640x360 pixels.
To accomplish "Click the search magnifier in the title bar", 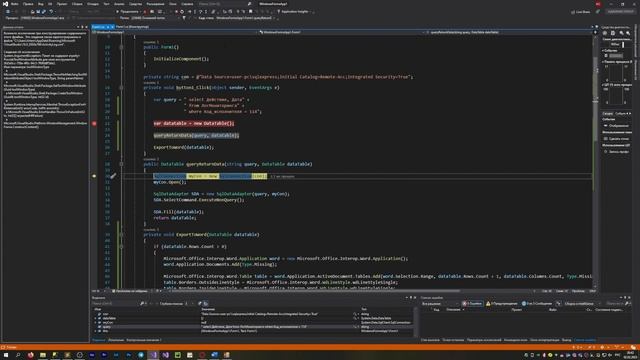I will click(249, 4).
